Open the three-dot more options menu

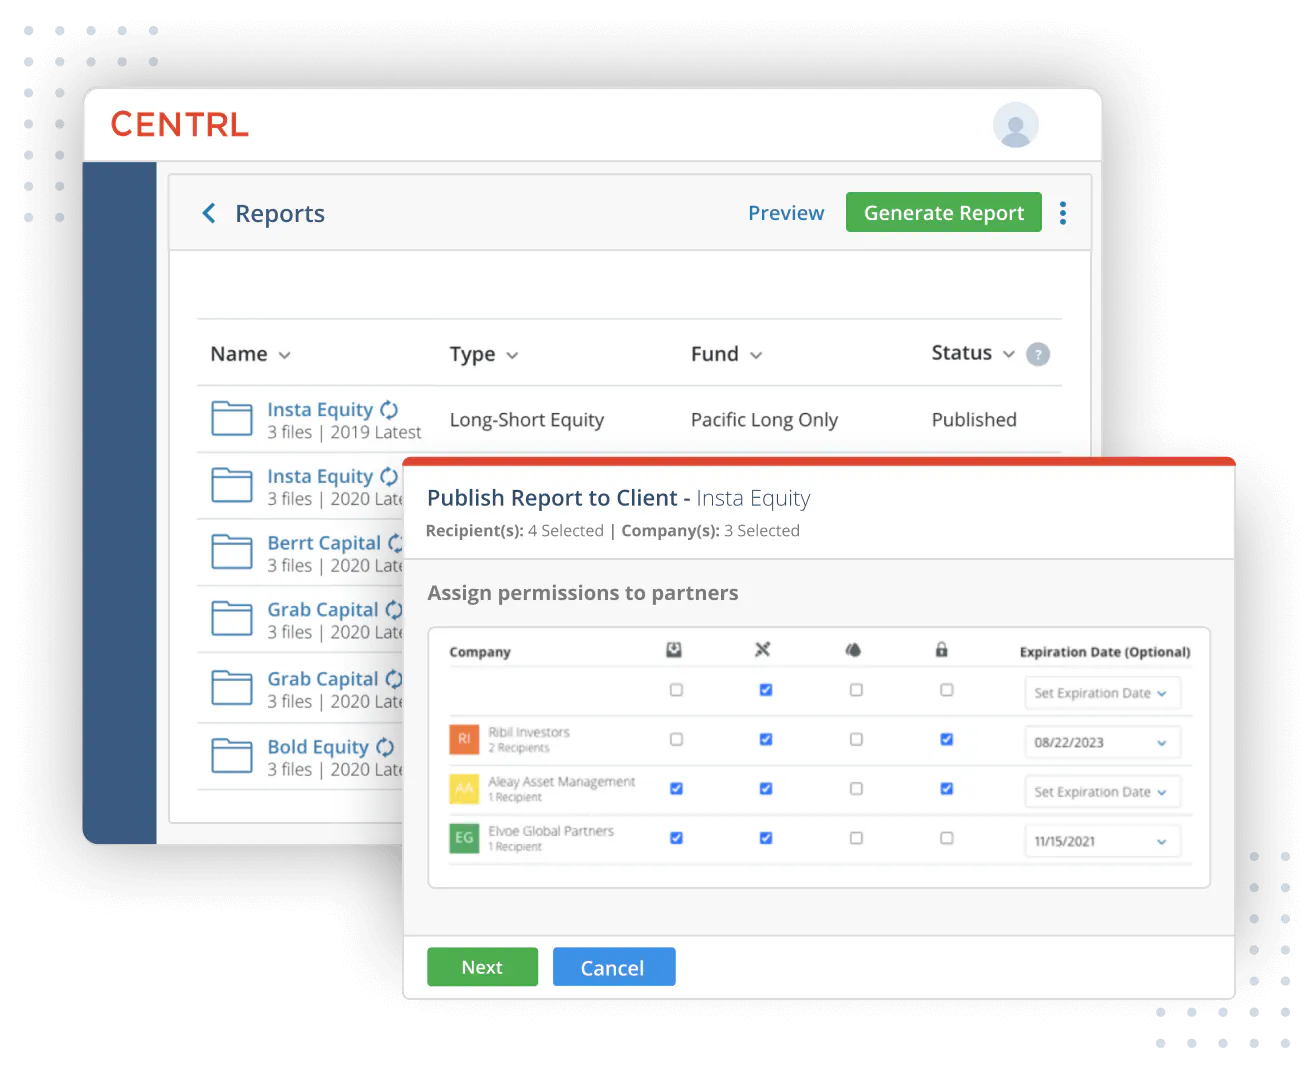tap(1062, 213)
